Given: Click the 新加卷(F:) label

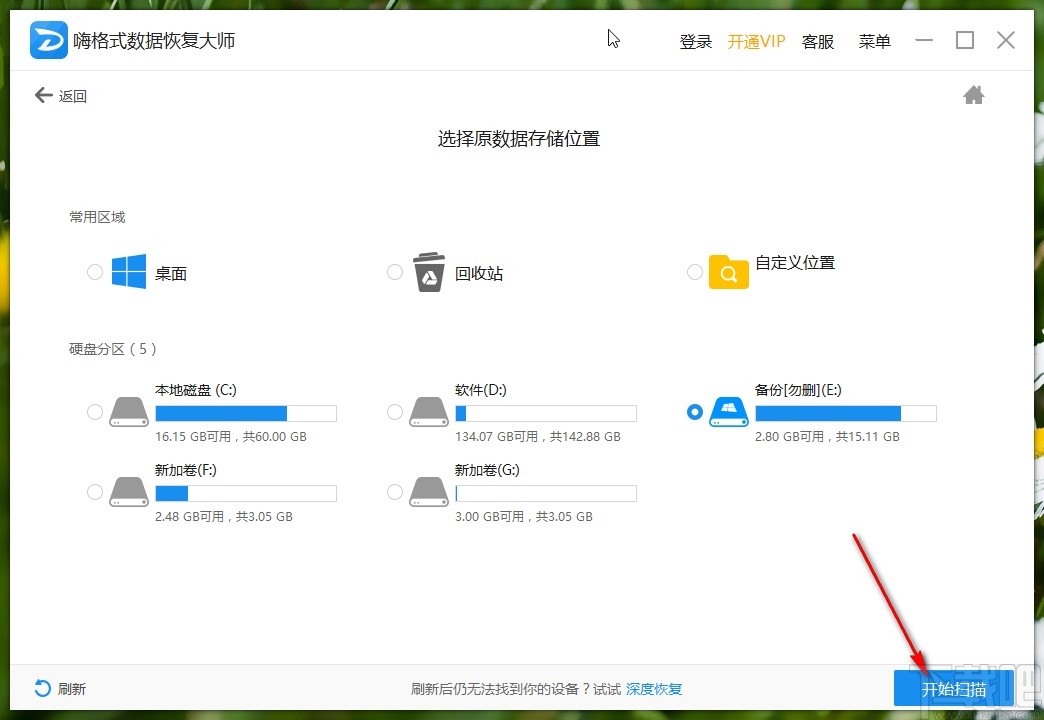Looking at the screenshot, I should [x=186, y=470].
